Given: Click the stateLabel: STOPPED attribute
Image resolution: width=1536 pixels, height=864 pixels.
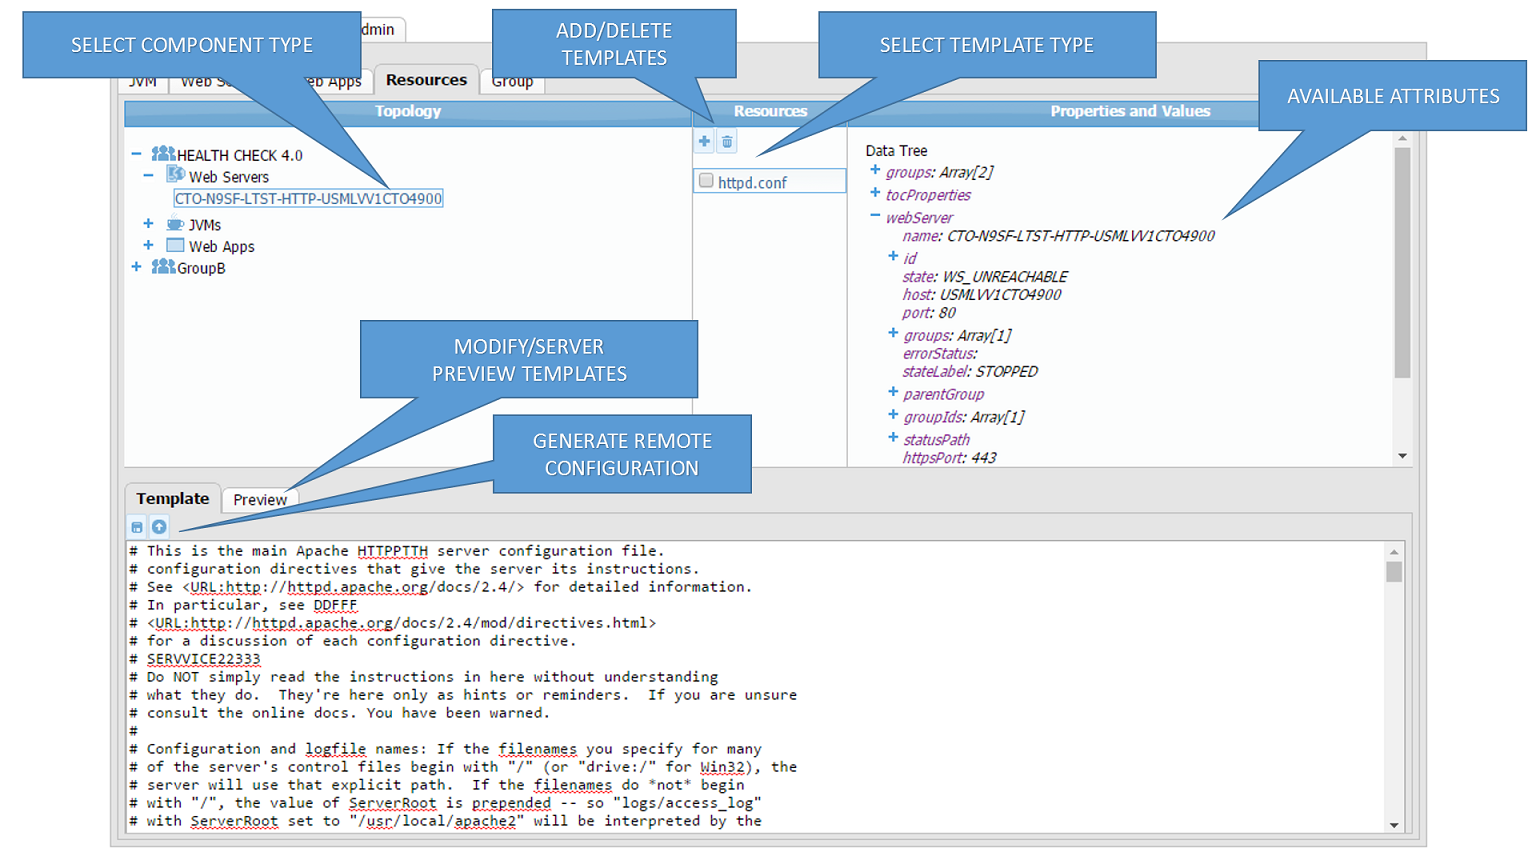Looking at the screenshot, I should pyautogui.click(x=970, y=371).
